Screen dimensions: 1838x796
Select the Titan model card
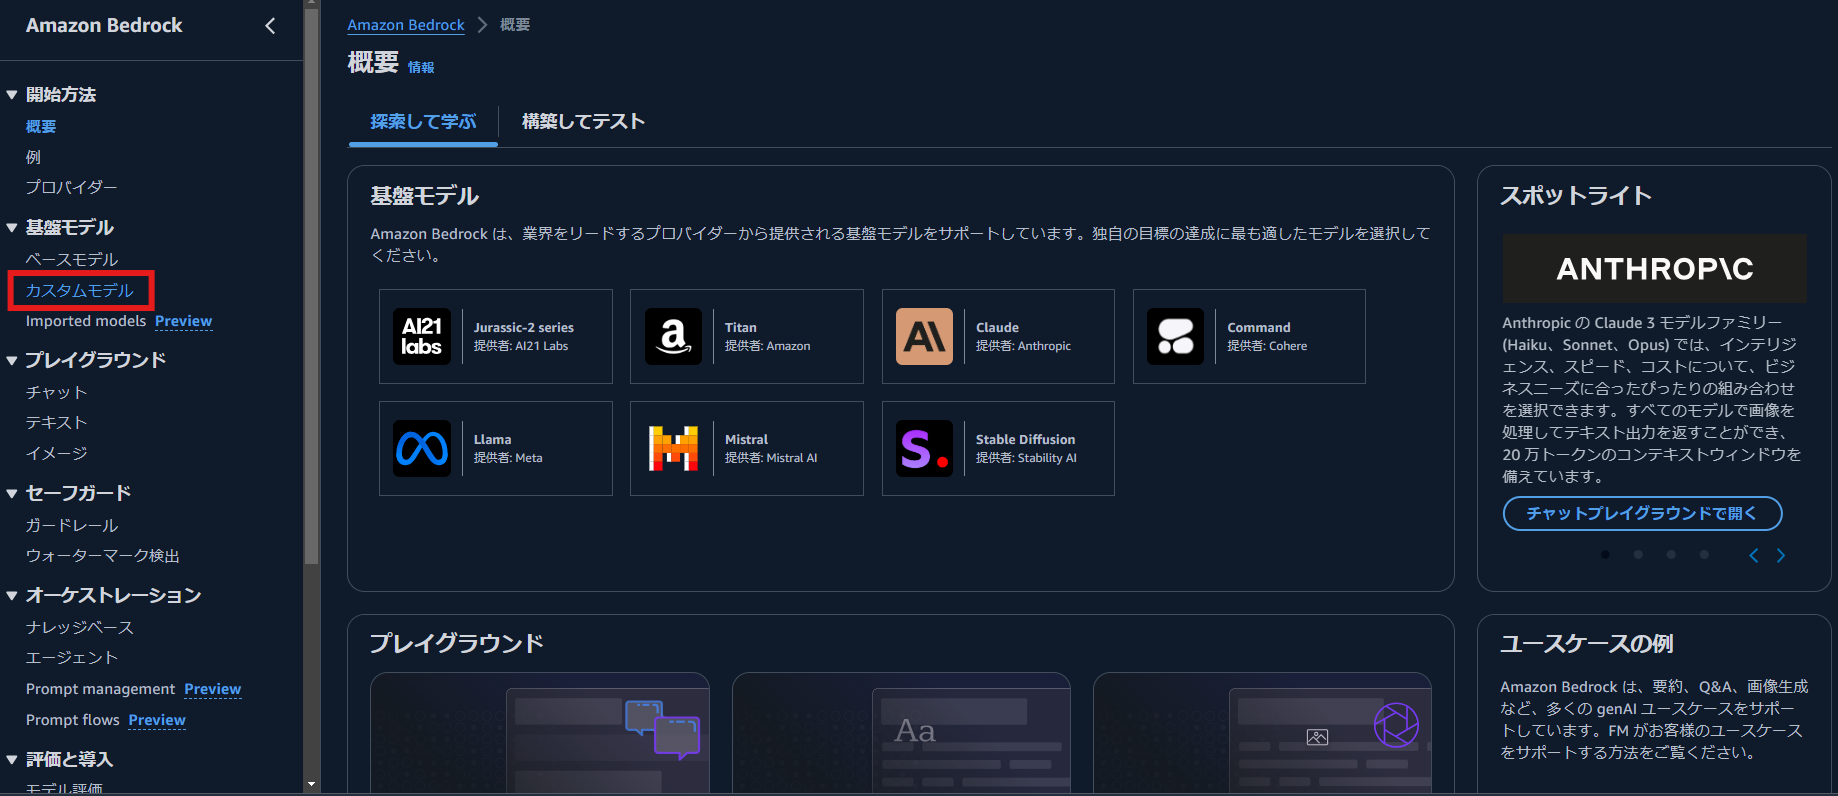point(747,336)
